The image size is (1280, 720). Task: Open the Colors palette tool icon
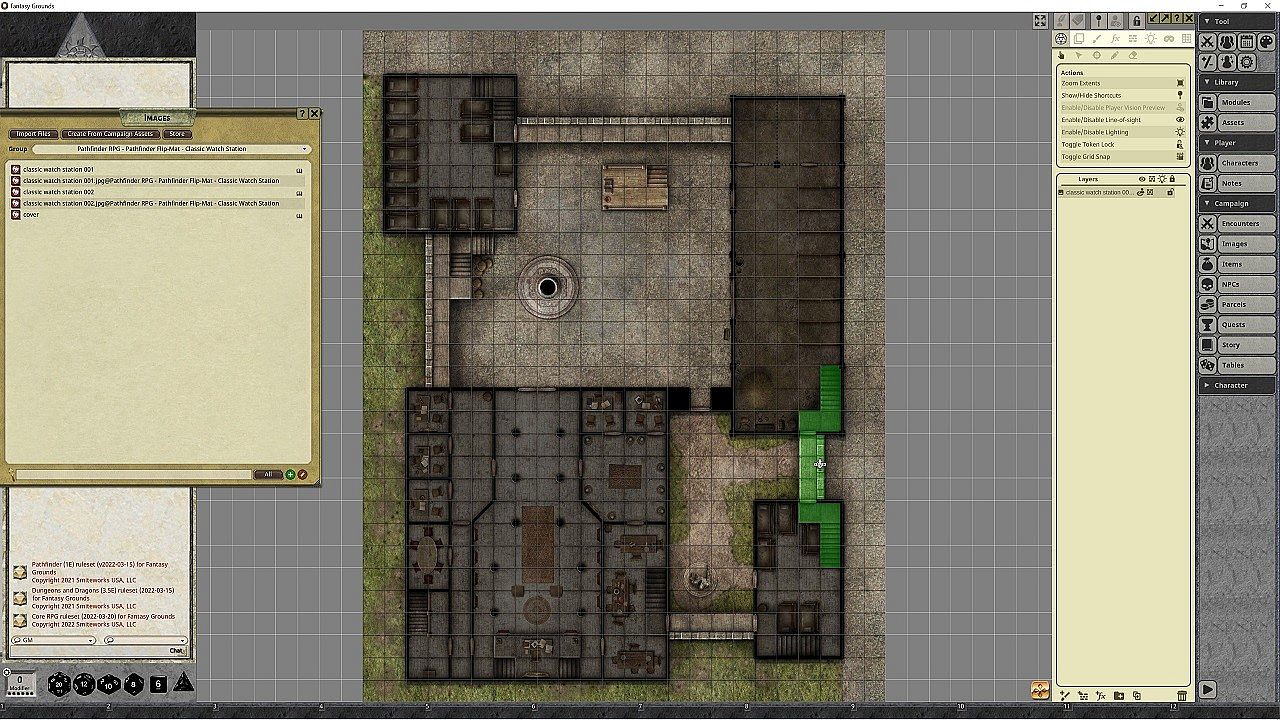point(1266,42)
